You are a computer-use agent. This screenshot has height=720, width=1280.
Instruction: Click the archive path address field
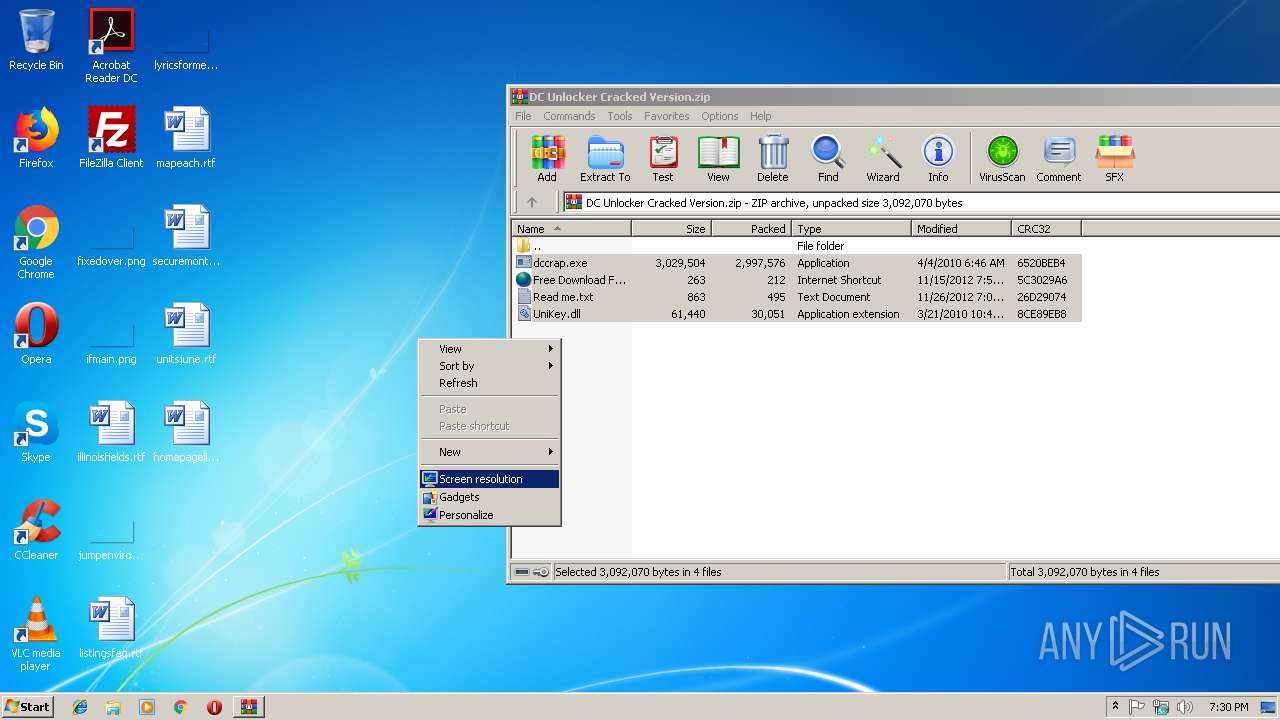tap(920, 202)
